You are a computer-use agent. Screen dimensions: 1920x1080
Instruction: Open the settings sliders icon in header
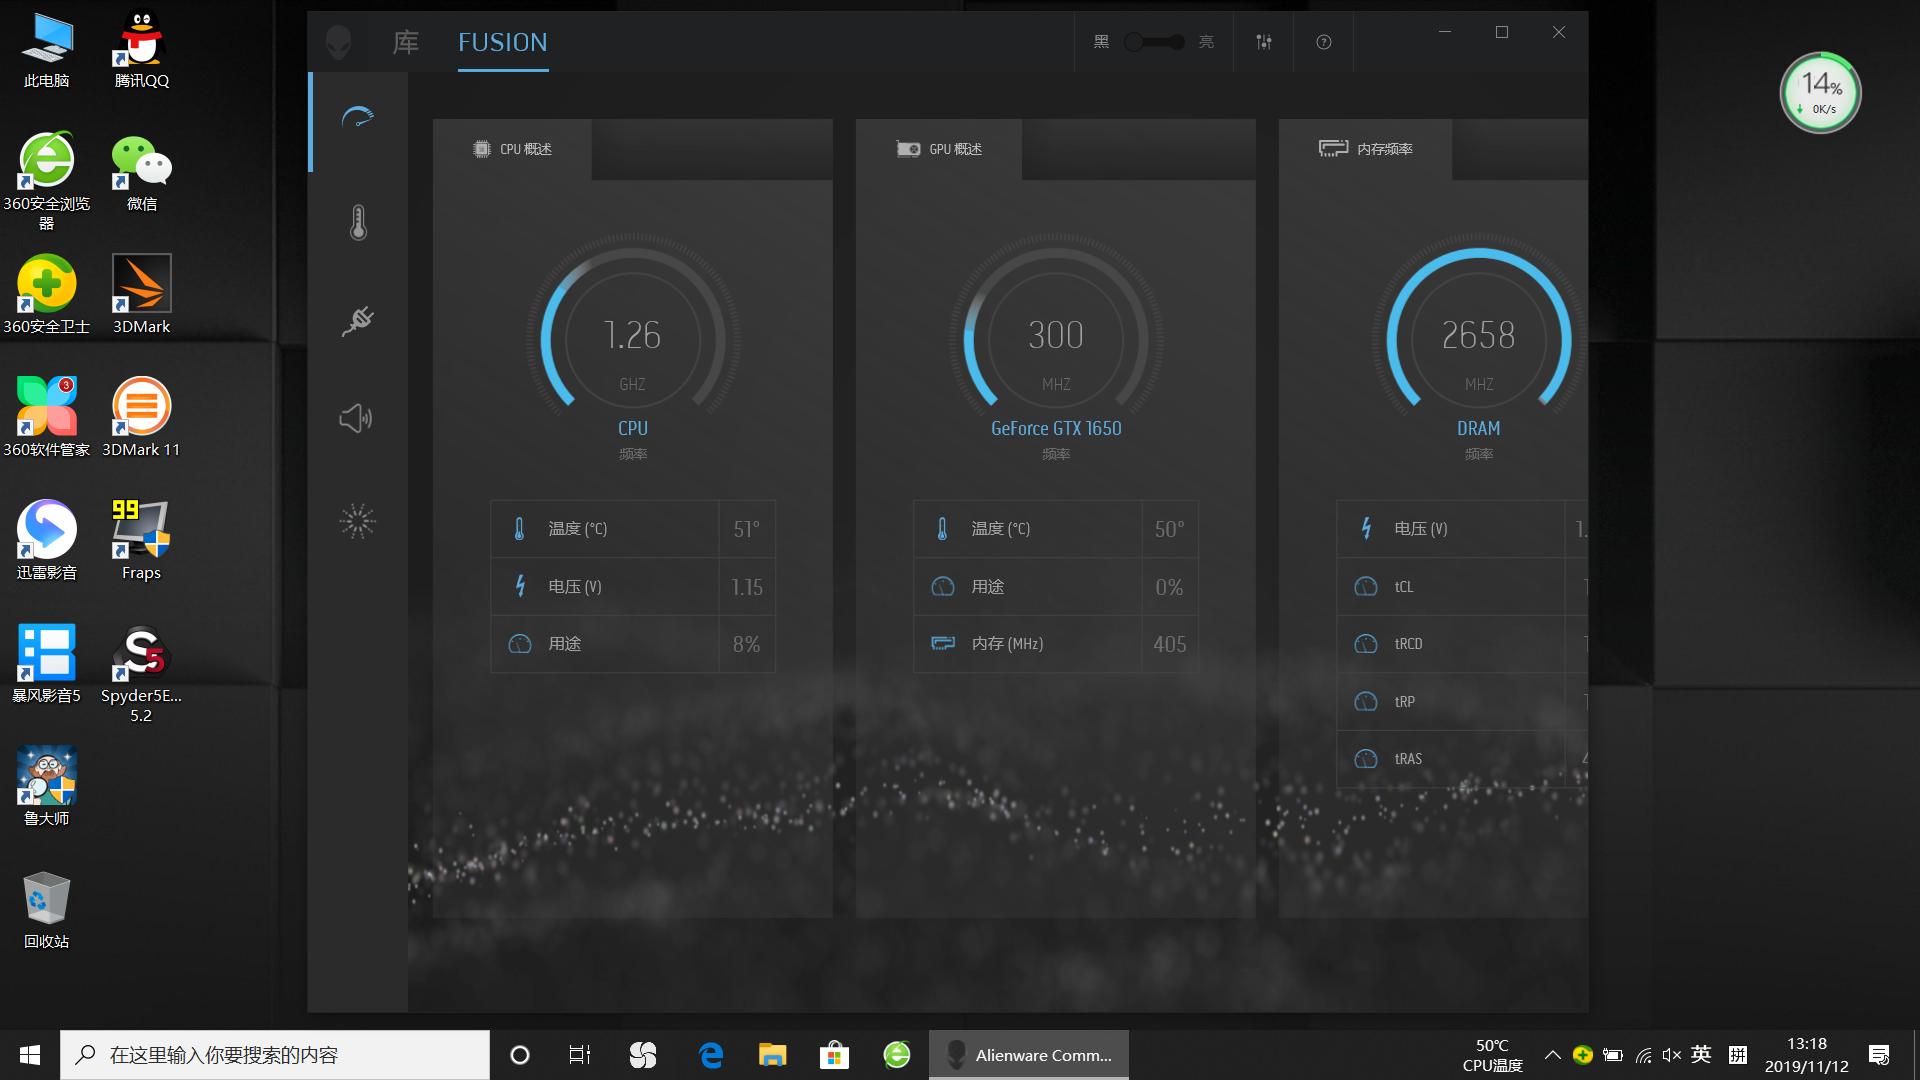(x=1264, y=42)
